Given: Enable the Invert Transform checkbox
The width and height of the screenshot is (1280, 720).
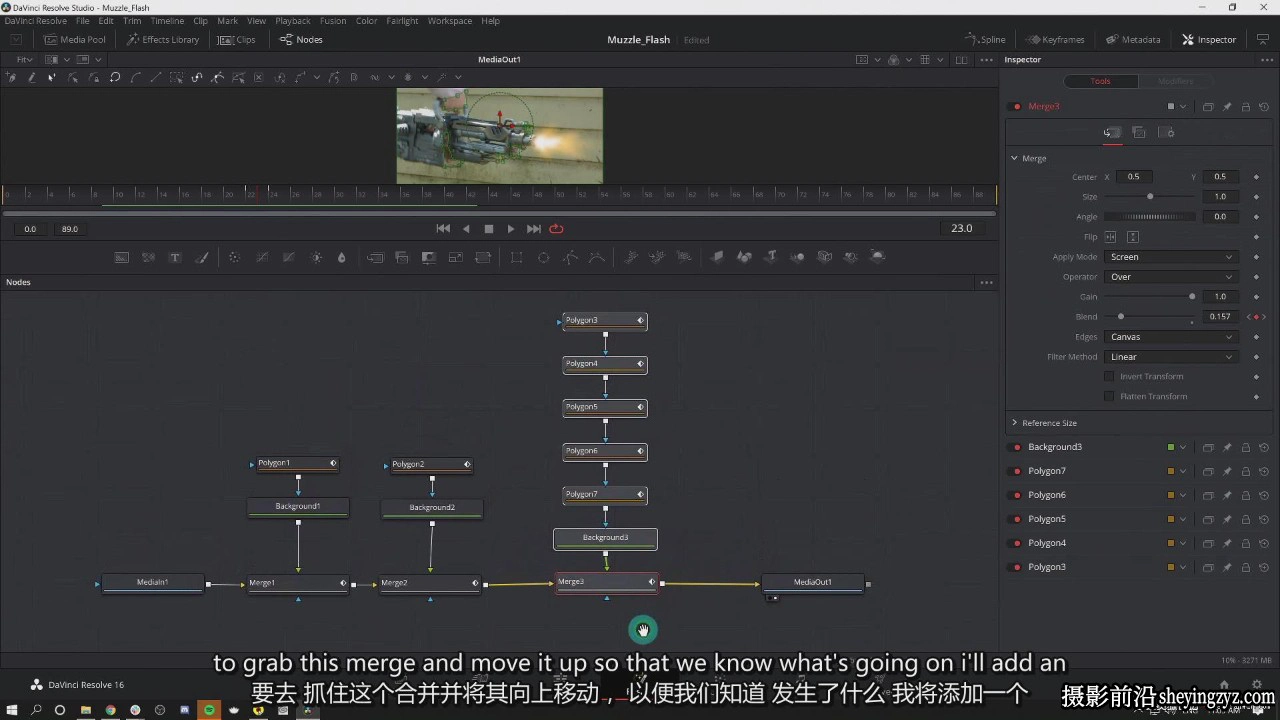Looking at the screenshot, I should [x=1109, y=376].
